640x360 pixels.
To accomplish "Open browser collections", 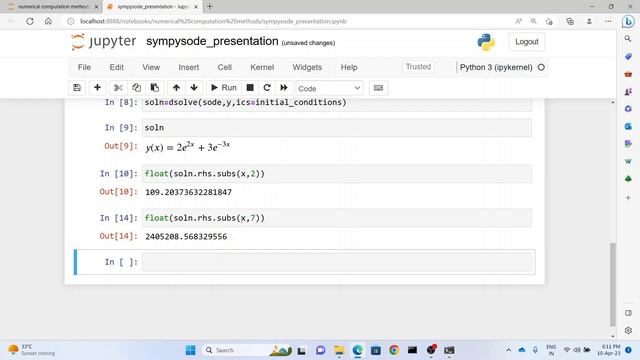I will 570,21.
